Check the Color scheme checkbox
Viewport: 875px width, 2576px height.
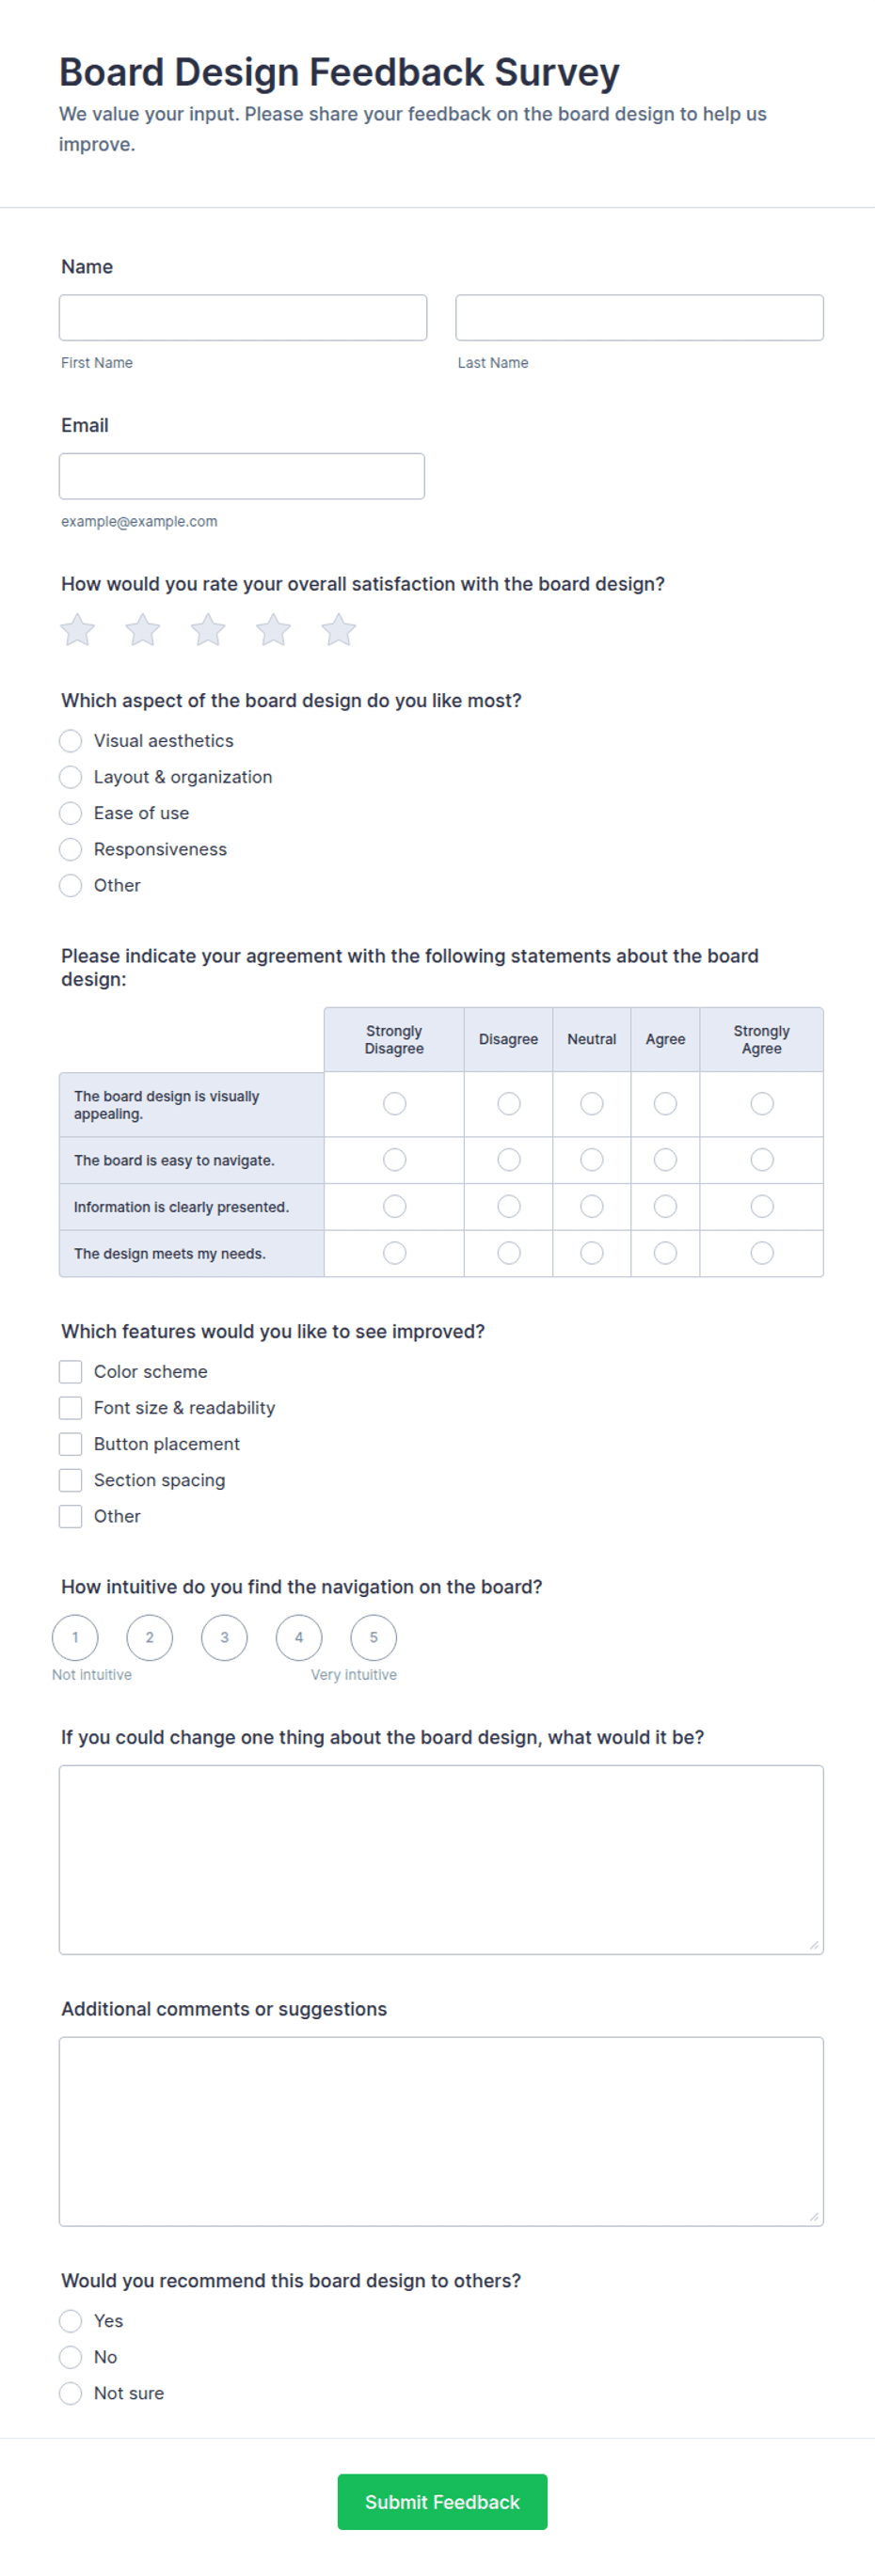pos(70,1372)
